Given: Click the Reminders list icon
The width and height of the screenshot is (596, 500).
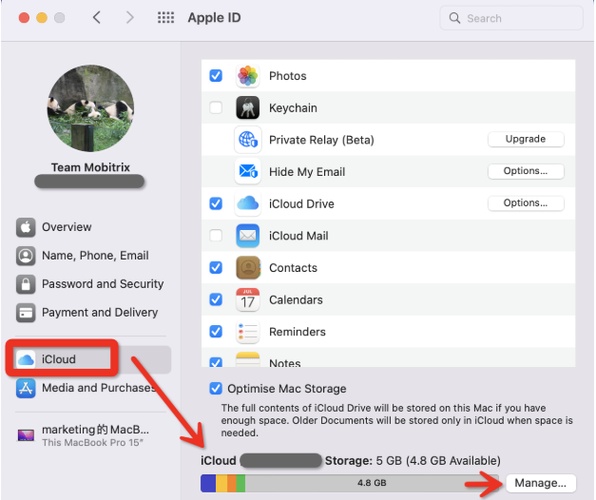Looking at the screenshot, I should pos(247,332).
